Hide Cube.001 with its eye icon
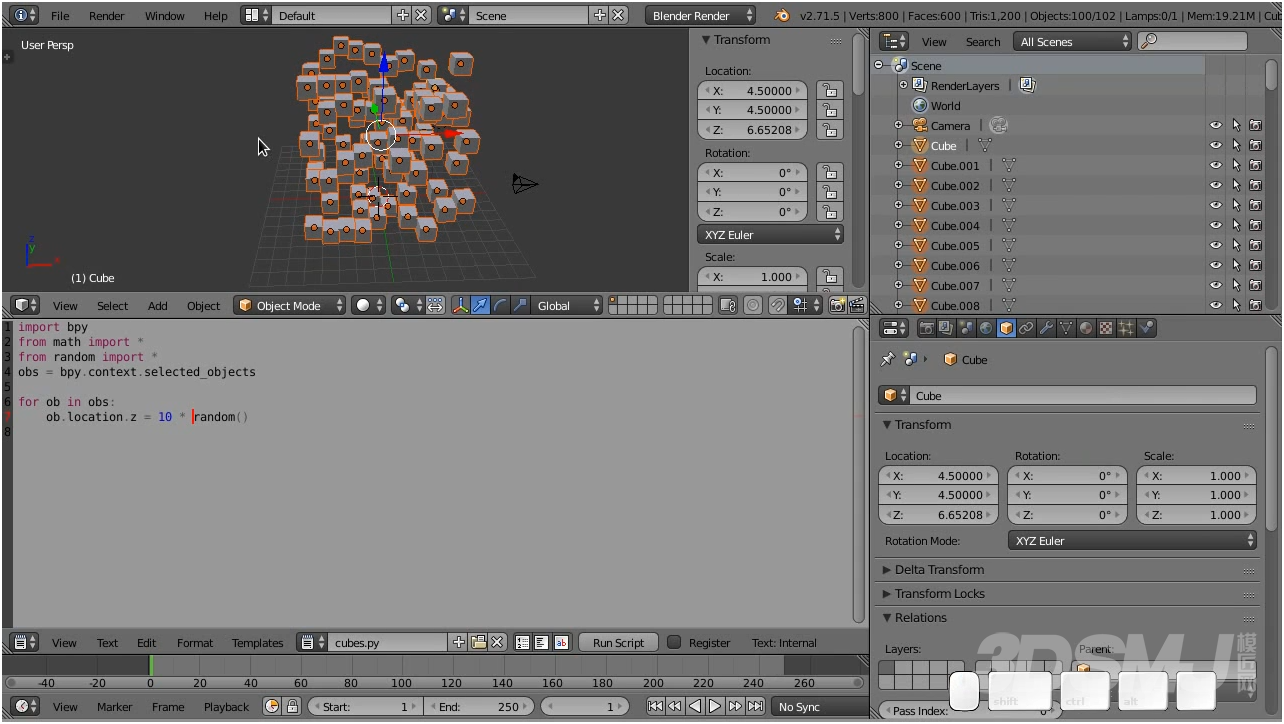 tap(1216, 166)
